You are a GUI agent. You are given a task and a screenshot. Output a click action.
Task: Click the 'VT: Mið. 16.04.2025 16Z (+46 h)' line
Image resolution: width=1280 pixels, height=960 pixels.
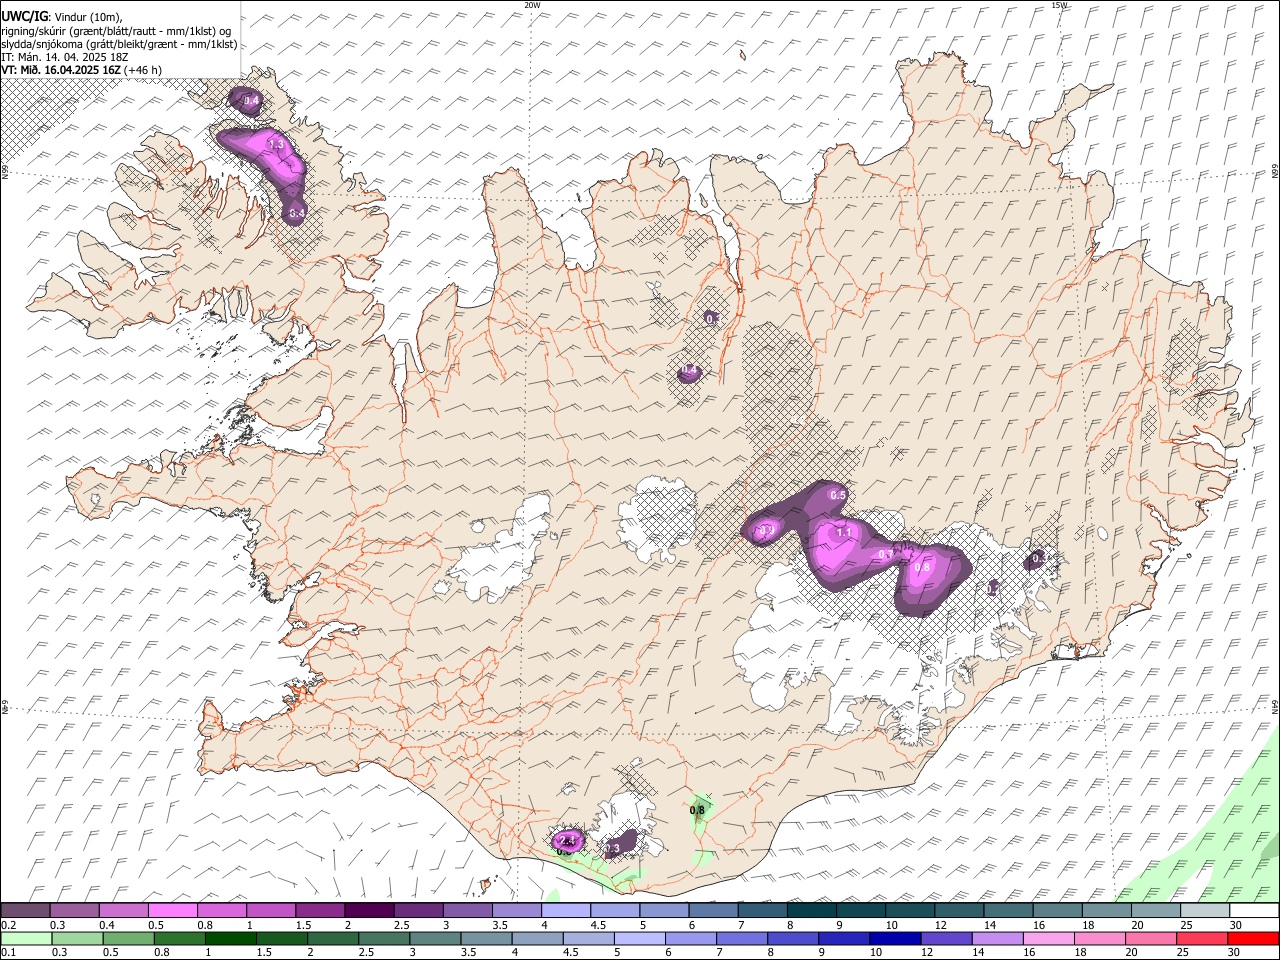pos(82,70)
